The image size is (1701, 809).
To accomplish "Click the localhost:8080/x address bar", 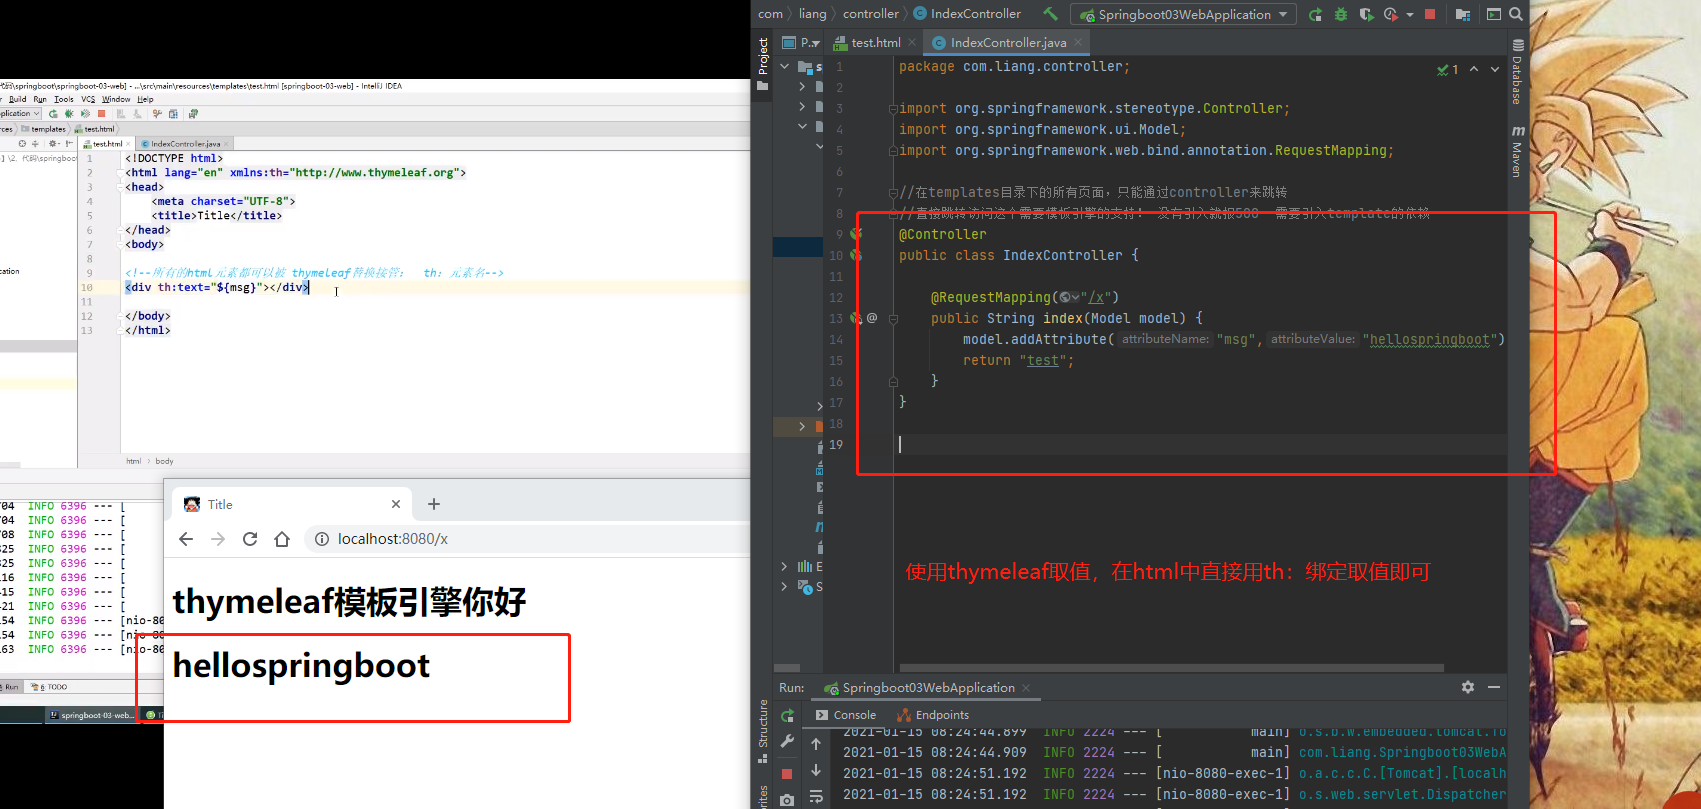I will (x=527, y=539).
